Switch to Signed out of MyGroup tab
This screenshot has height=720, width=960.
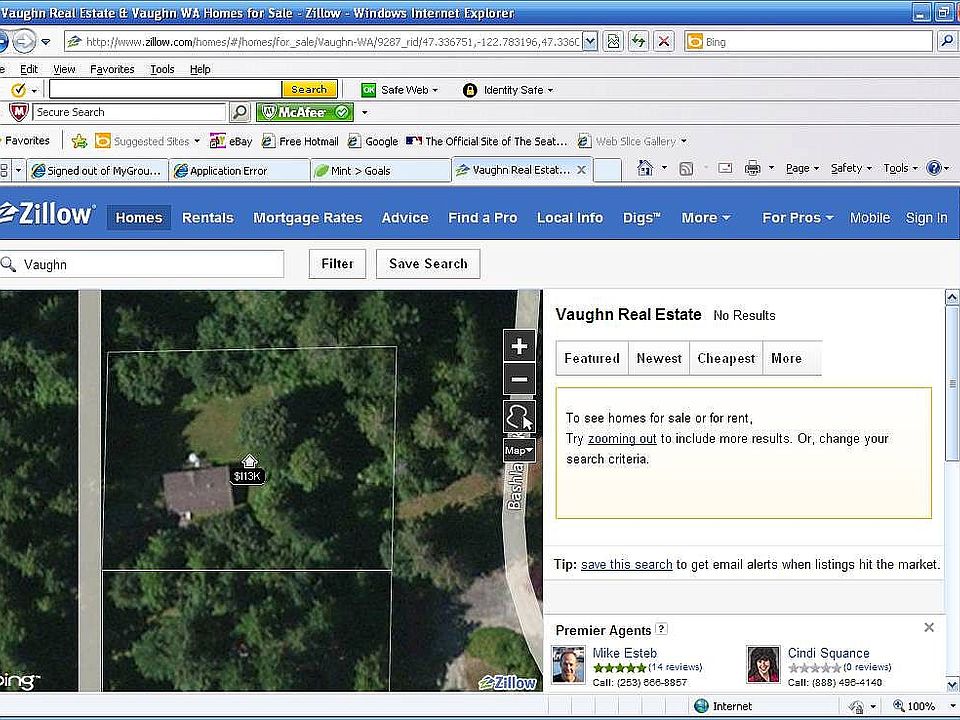click(98, 171)
